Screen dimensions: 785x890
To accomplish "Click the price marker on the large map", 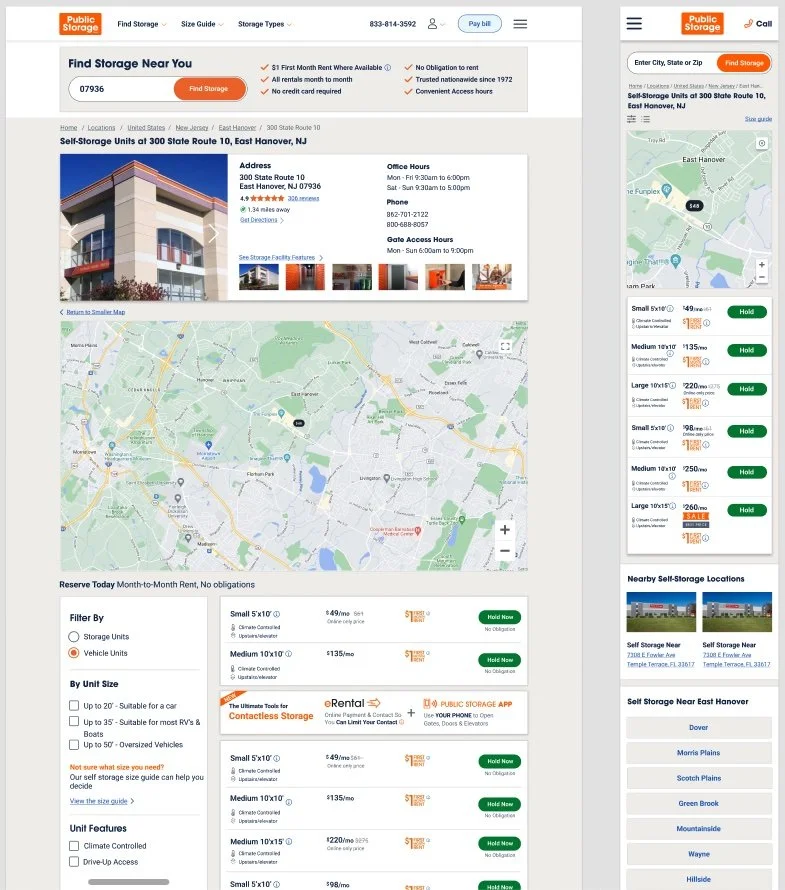I will pos(299,423).
